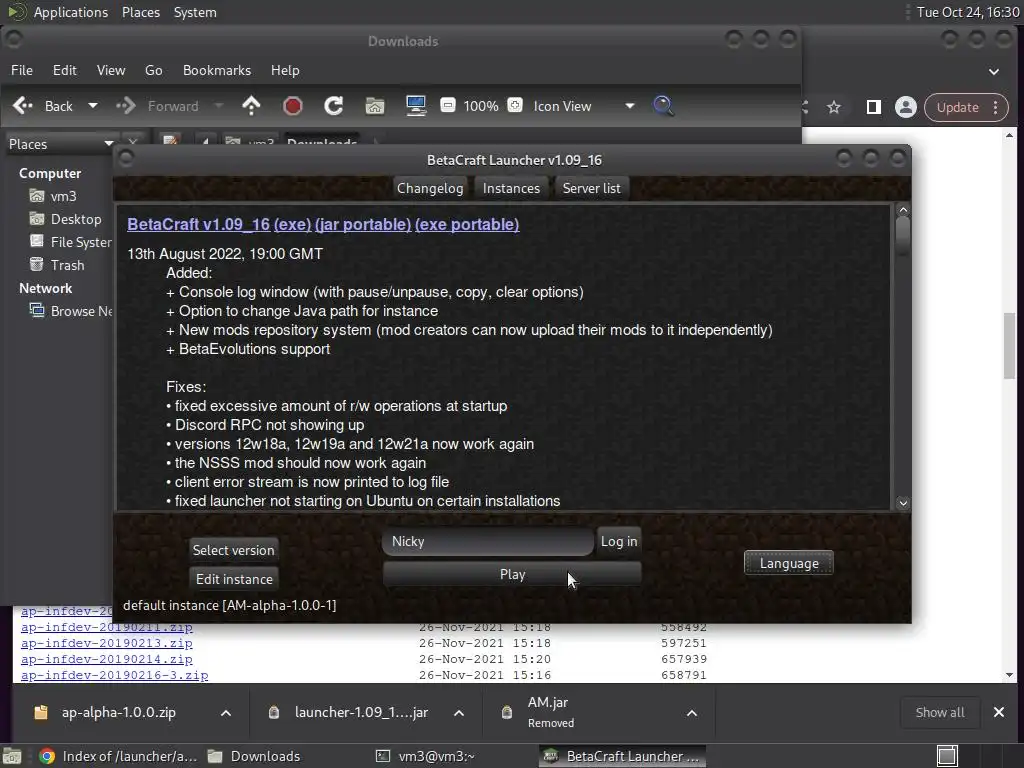Click the Search magnifier icon
This screenshot has height=768, width=1024.
click(x=664, y=106)
